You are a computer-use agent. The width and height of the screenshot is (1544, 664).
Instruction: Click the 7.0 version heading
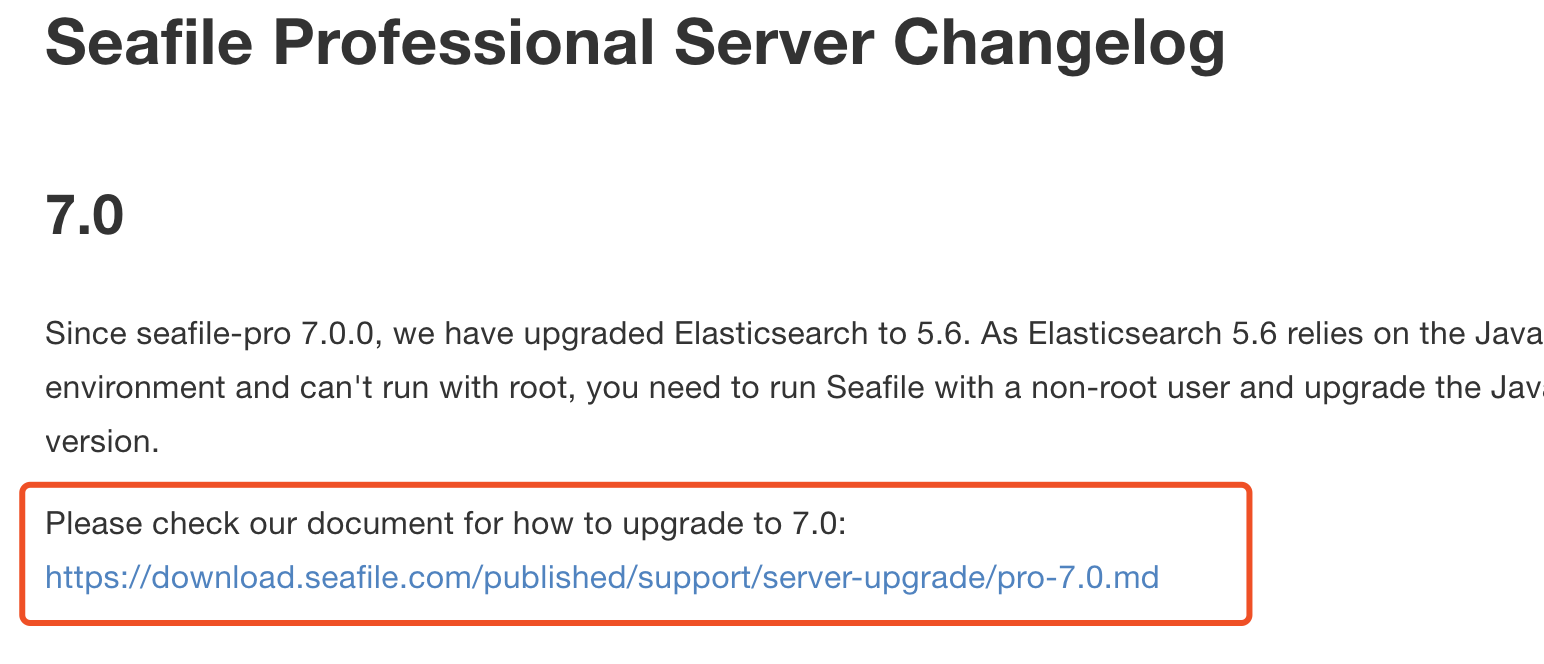(84, 214)
